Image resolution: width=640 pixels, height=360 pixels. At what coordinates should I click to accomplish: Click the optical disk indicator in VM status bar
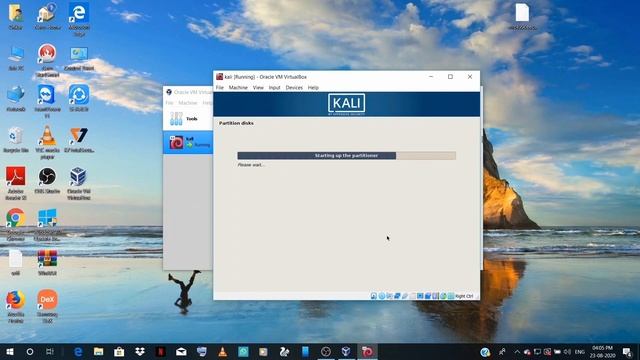(x=382, y=296)
